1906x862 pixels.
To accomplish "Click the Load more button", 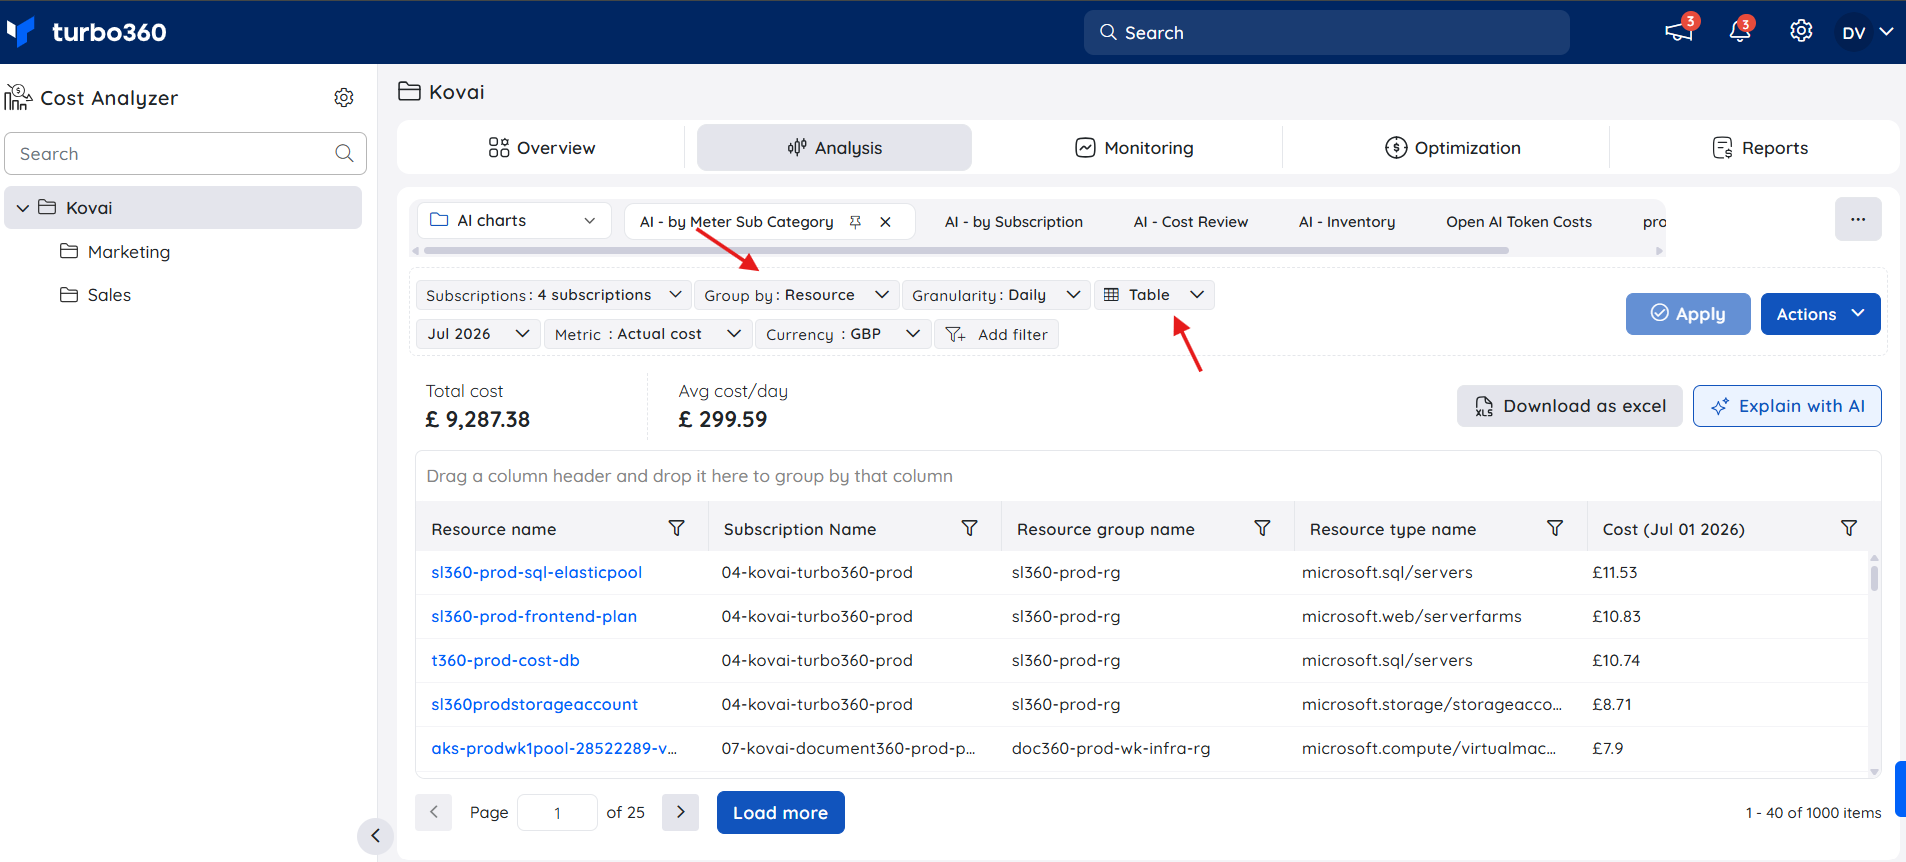I will 781,812.
